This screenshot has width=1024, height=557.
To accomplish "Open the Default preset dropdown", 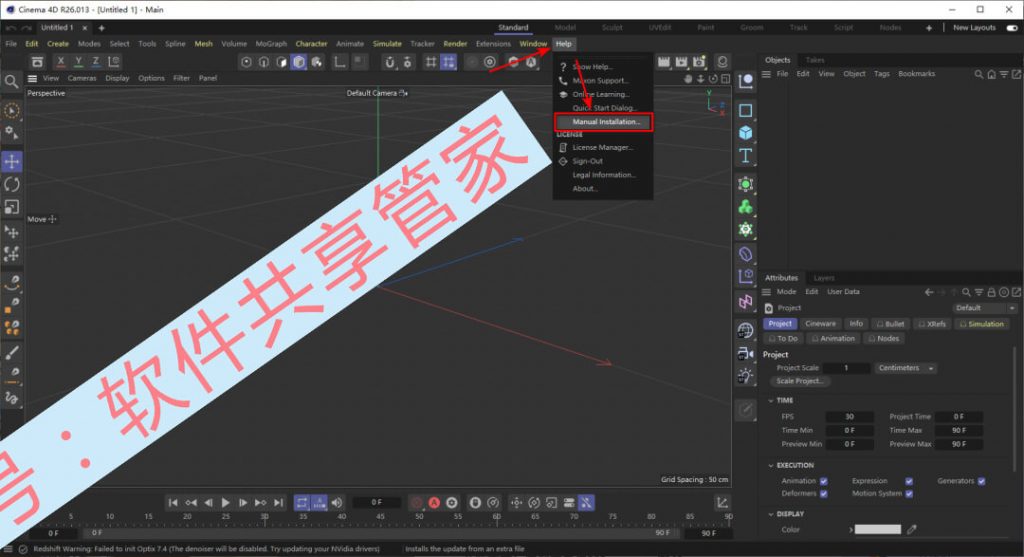I will coord(984,308).
